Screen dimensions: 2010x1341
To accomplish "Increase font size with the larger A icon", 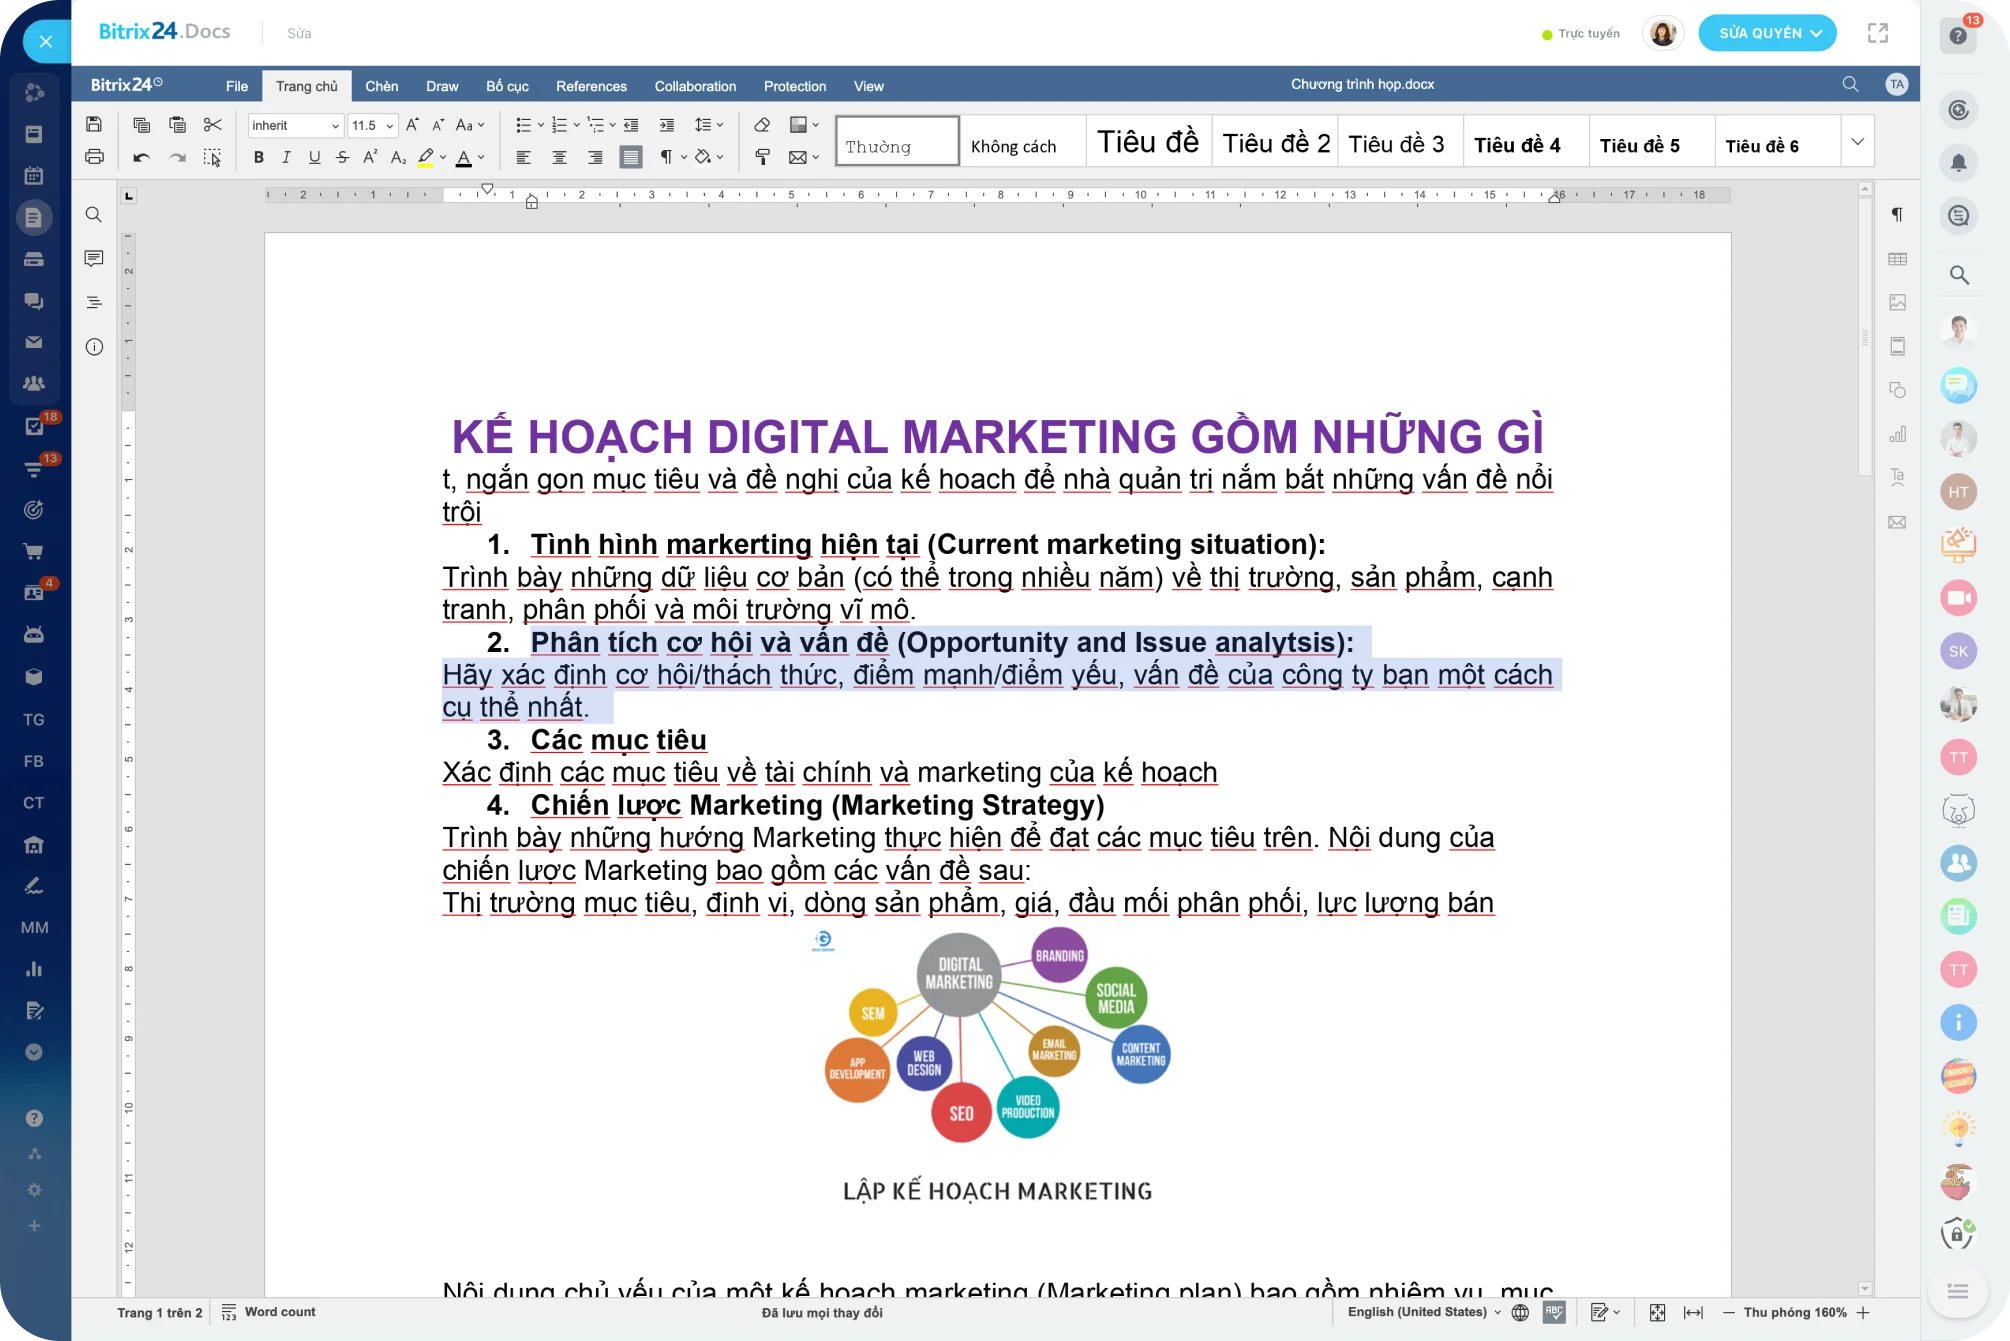I will coord(412,125).
